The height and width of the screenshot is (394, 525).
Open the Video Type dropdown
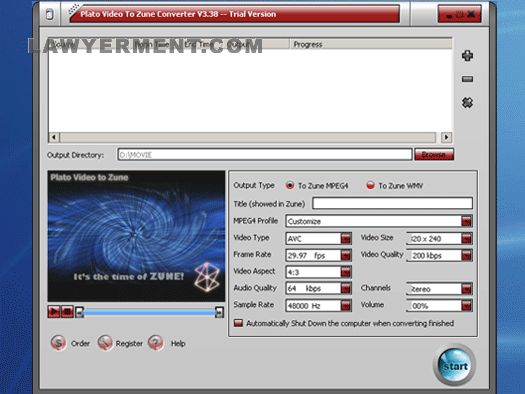coord(346,238)
